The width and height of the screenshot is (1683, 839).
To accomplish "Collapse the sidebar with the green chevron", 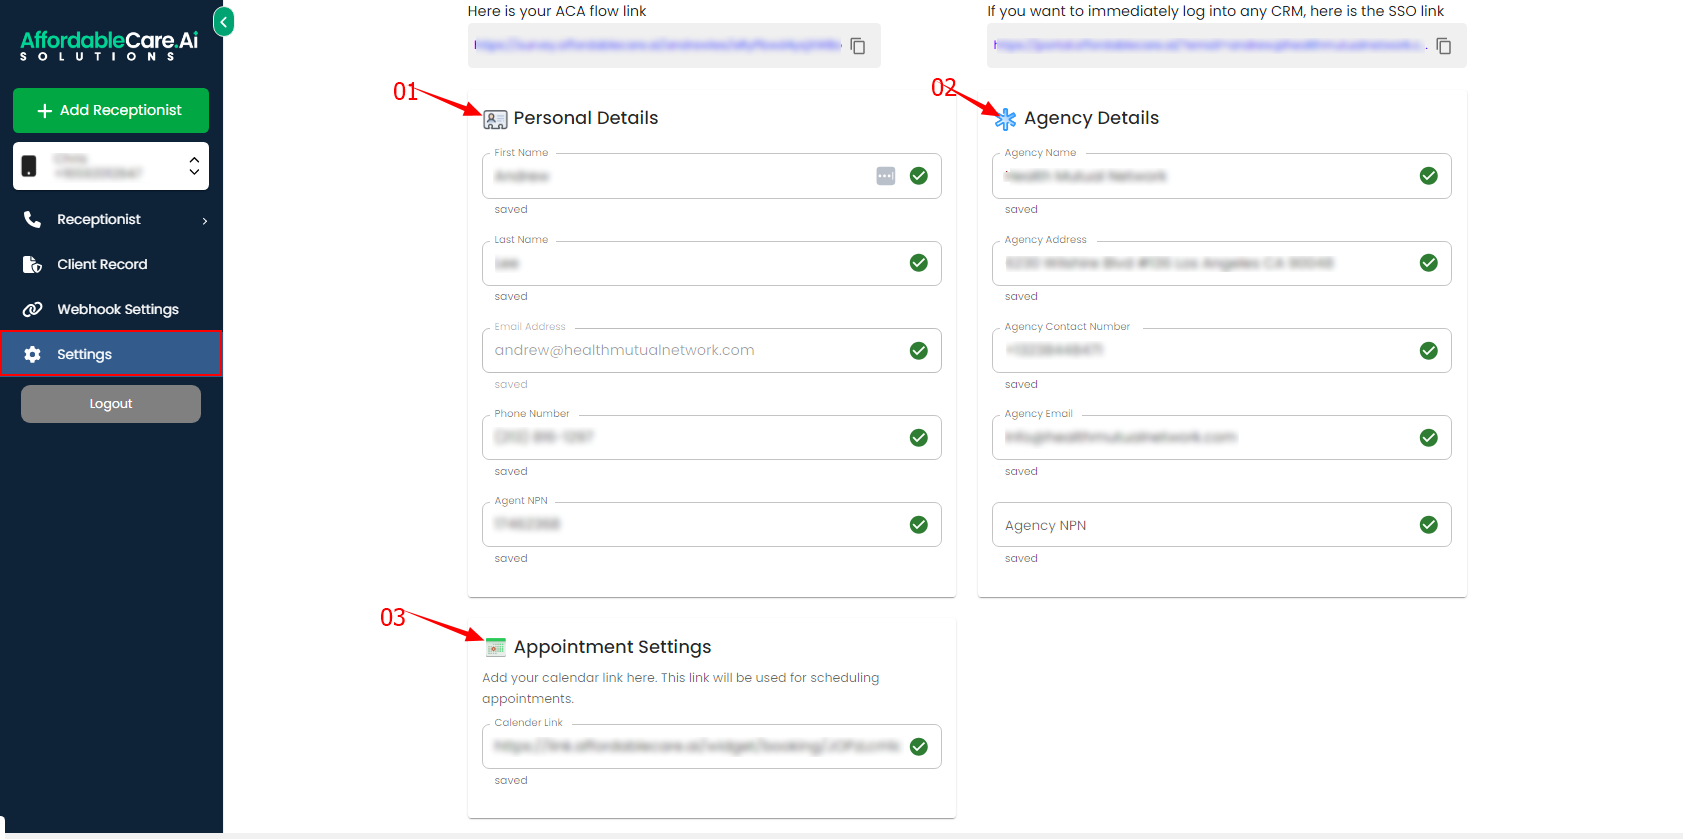I will (224, 21).
